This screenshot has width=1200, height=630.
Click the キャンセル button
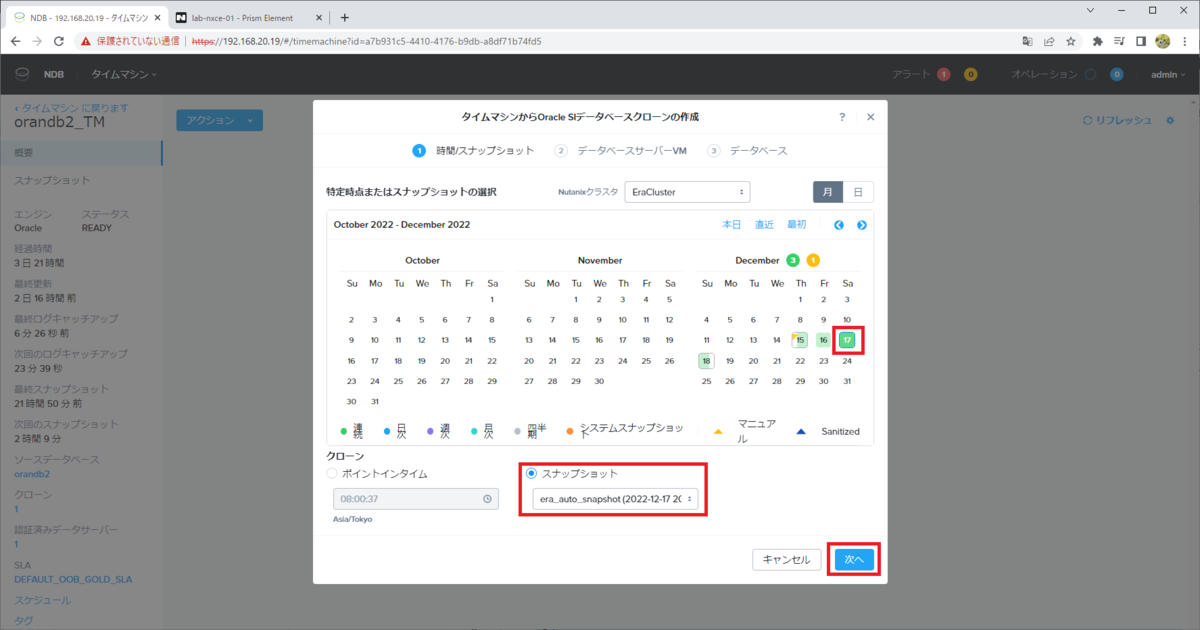(x=787, y=560)
